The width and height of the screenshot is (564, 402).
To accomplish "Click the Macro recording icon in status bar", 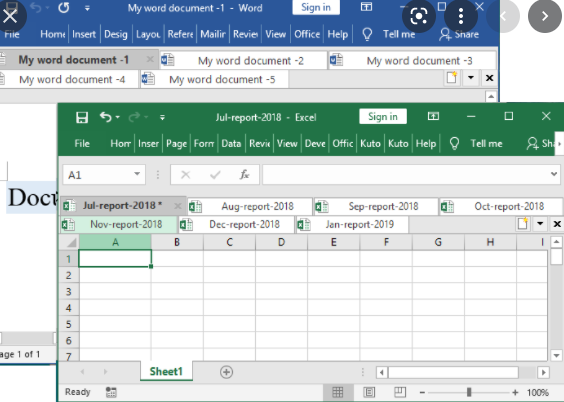I will coord(111,392).
